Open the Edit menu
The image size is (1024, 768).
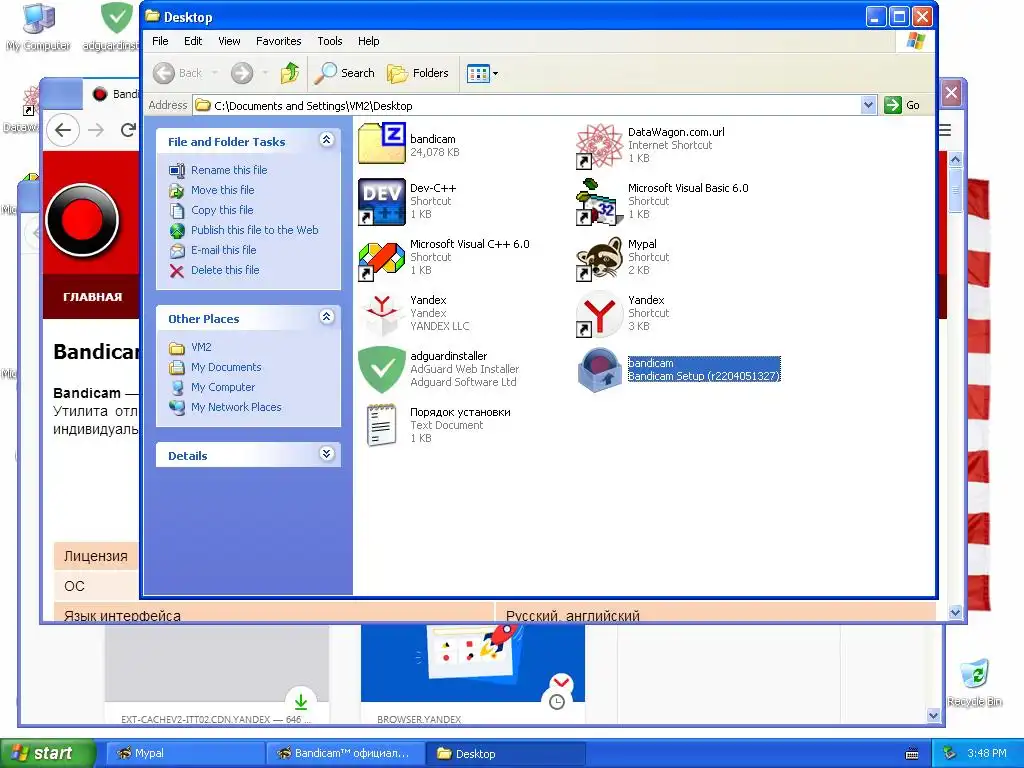tap(193, 41)
